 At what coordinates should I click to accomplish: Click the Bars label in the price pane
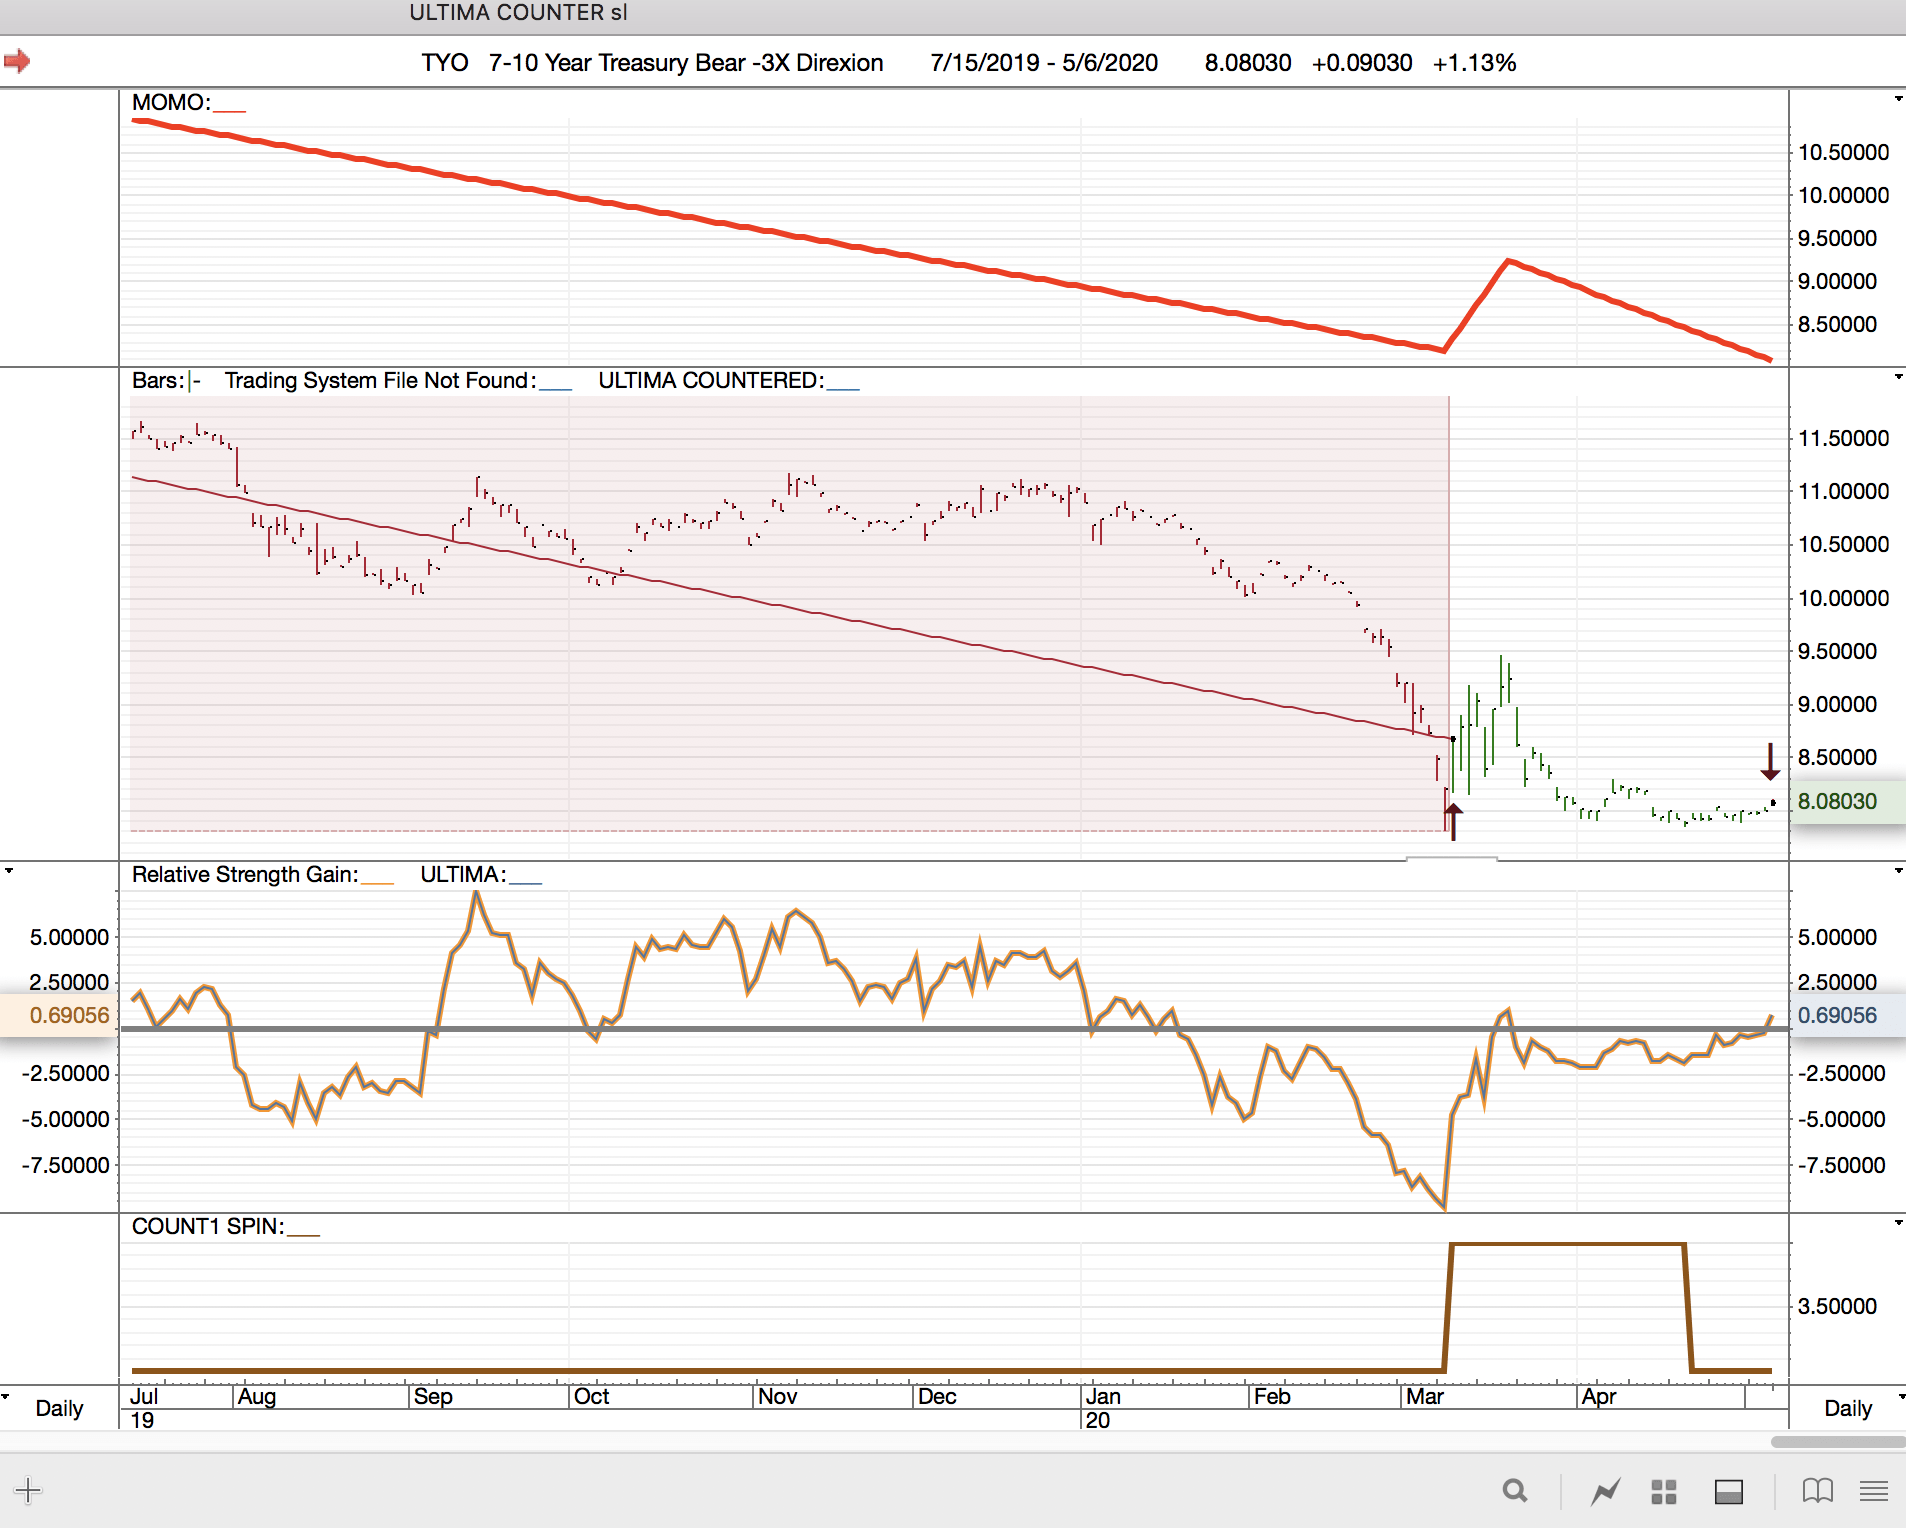158,381
